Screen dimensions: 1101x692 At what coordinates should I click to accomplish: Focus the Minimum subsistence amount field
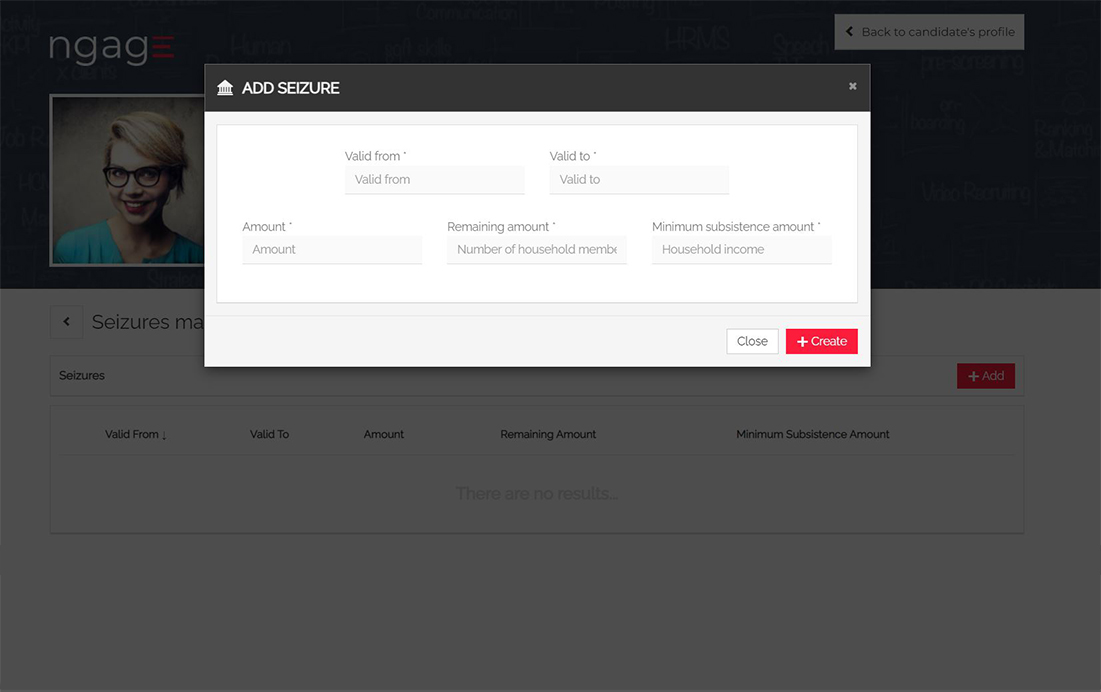[741, 250]
